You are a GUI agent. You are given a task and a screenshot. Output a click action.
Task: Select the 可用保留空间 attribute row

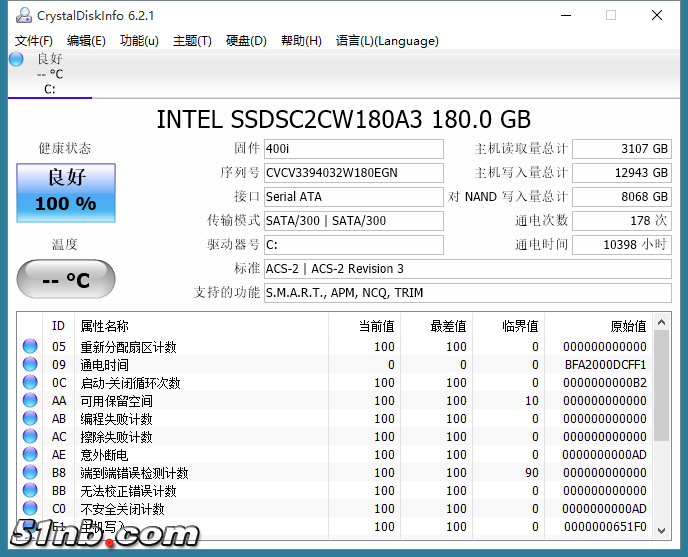point(335,401)
